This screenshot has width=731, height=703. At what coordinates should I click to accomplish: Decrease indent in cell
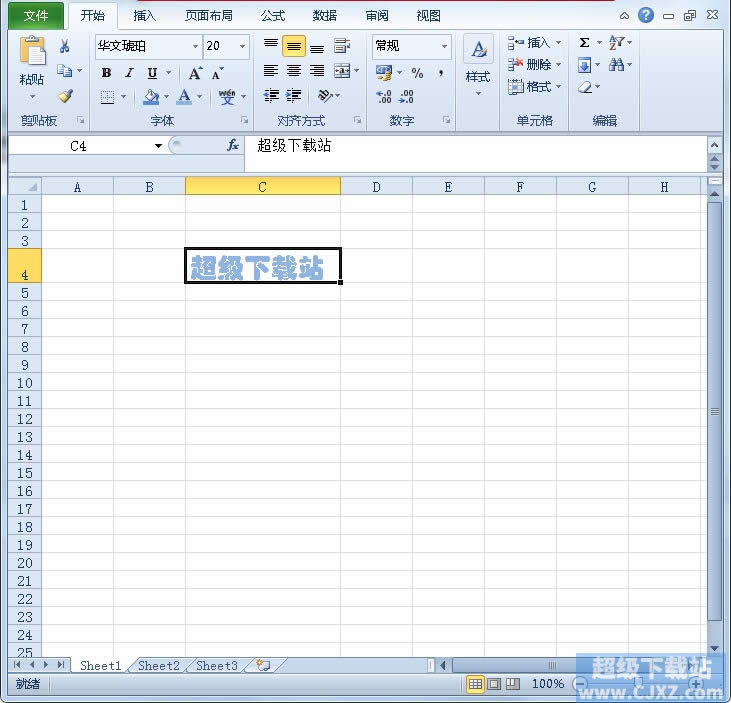pos(271,96)
